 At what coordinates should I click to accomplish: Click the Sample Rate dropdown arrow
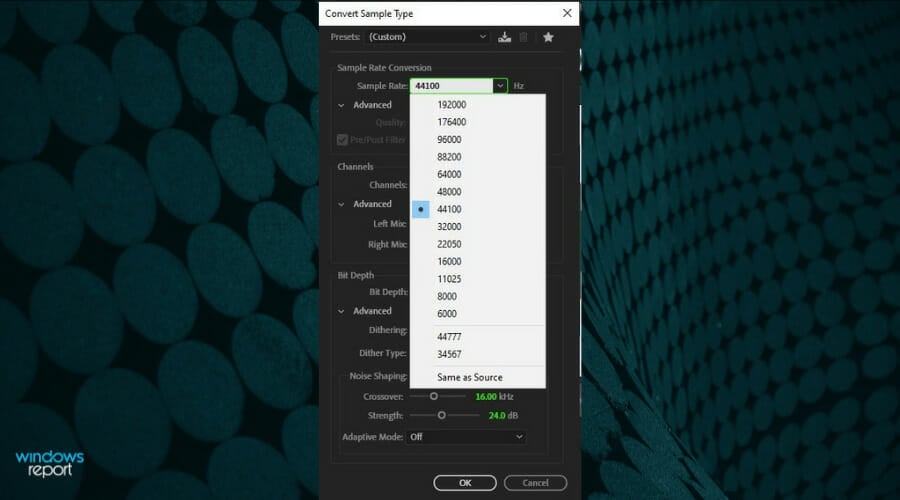500,86
